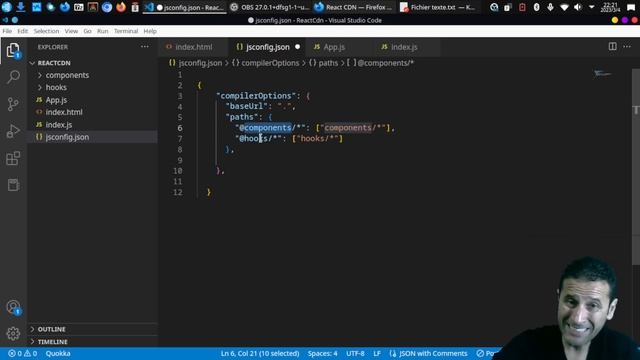The image size is (640, 360).
Task: Expand hidden system tray icons arrow
Action: [x=591, y=7]
